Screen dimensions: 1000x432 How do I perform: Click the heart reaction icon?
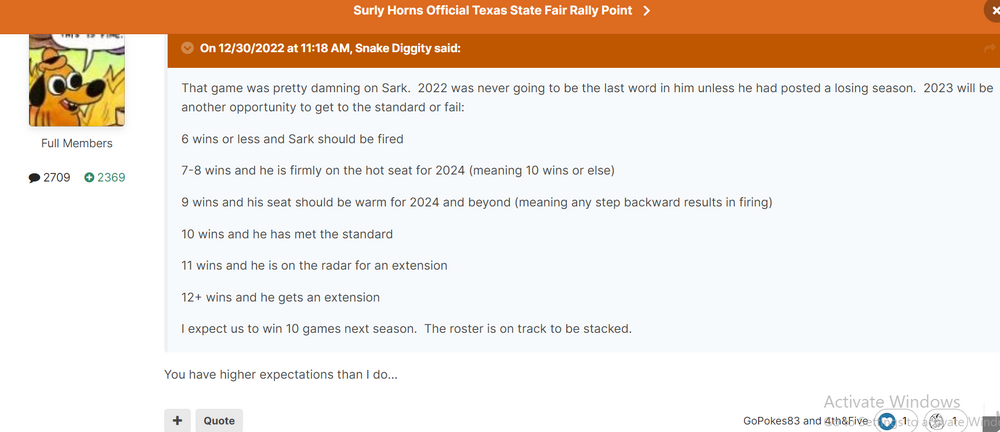(887, 421)
